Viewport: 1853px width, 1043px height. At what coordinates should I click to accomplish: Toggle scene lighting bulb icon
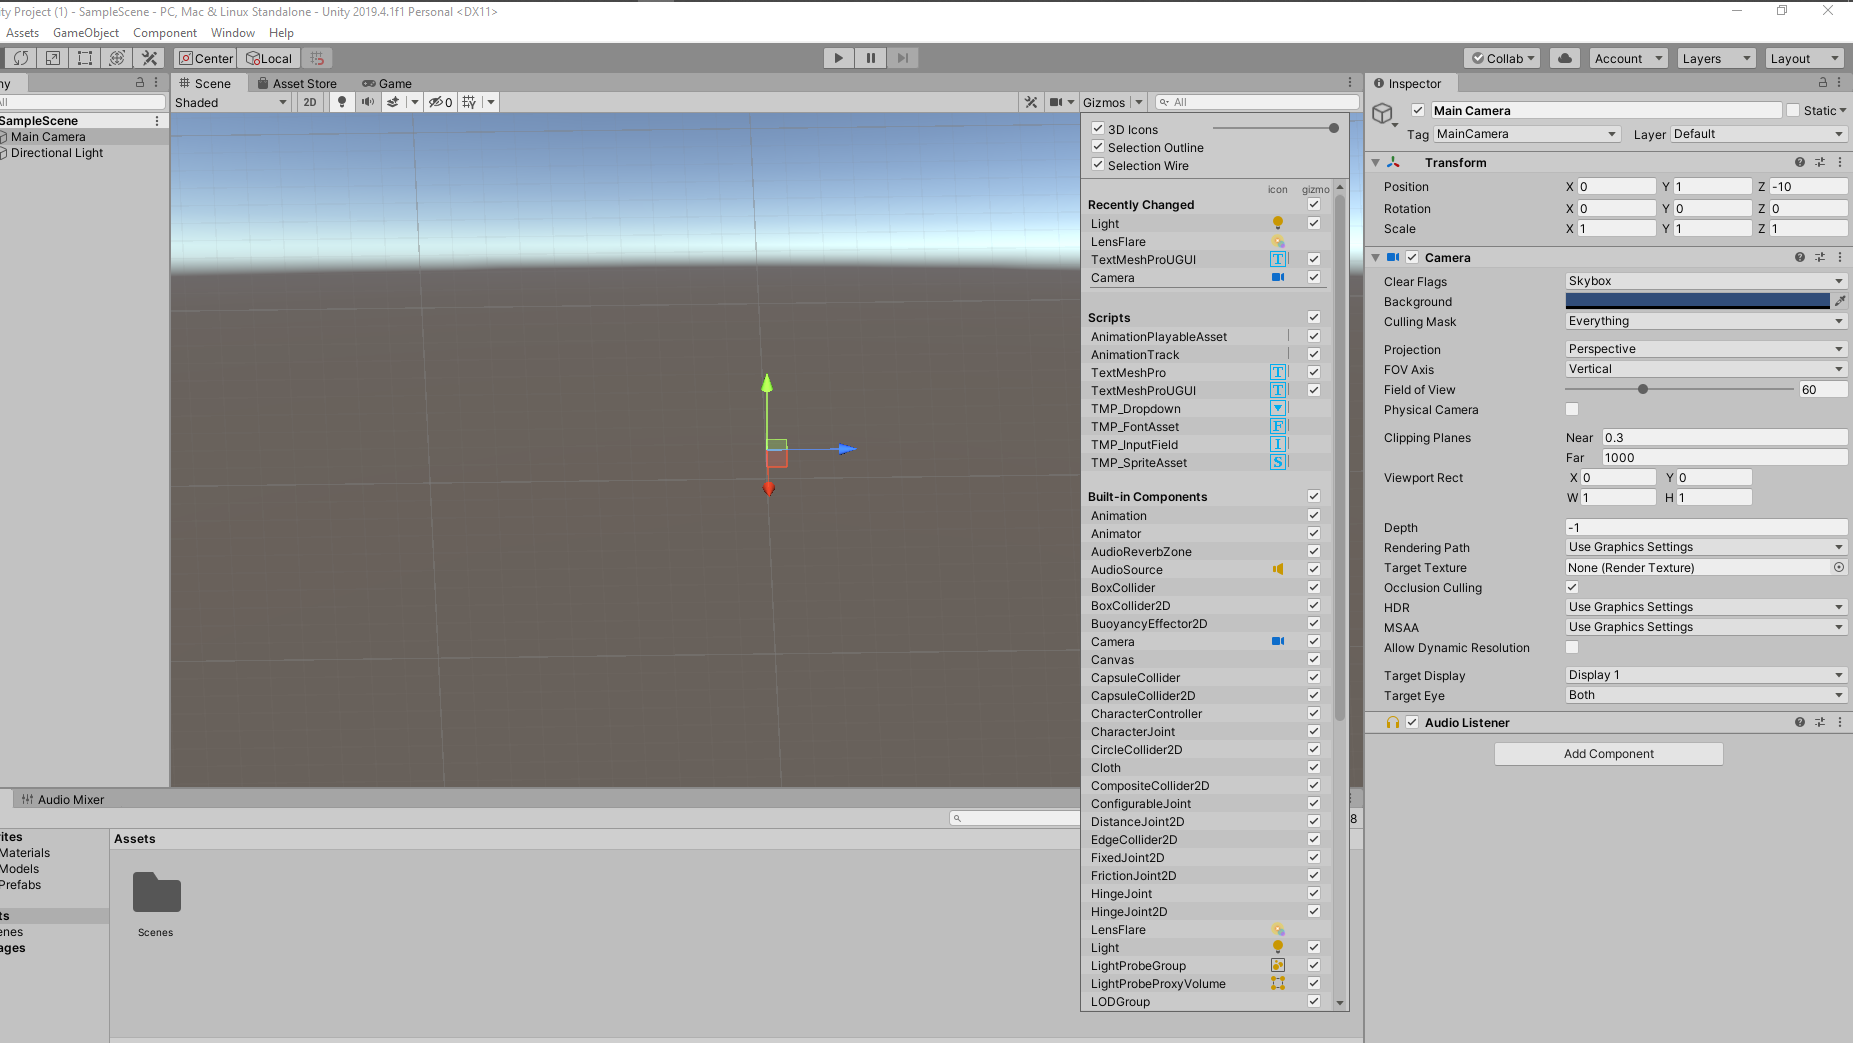tap(342, 102)
